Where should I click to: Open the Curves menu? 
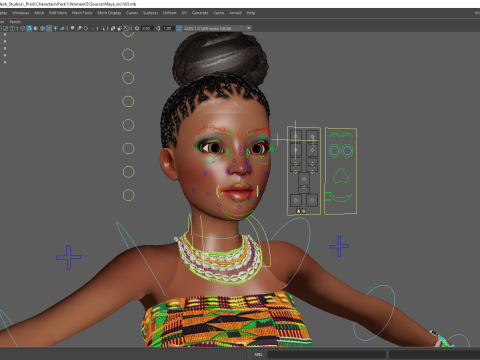(x=132, y=13)
